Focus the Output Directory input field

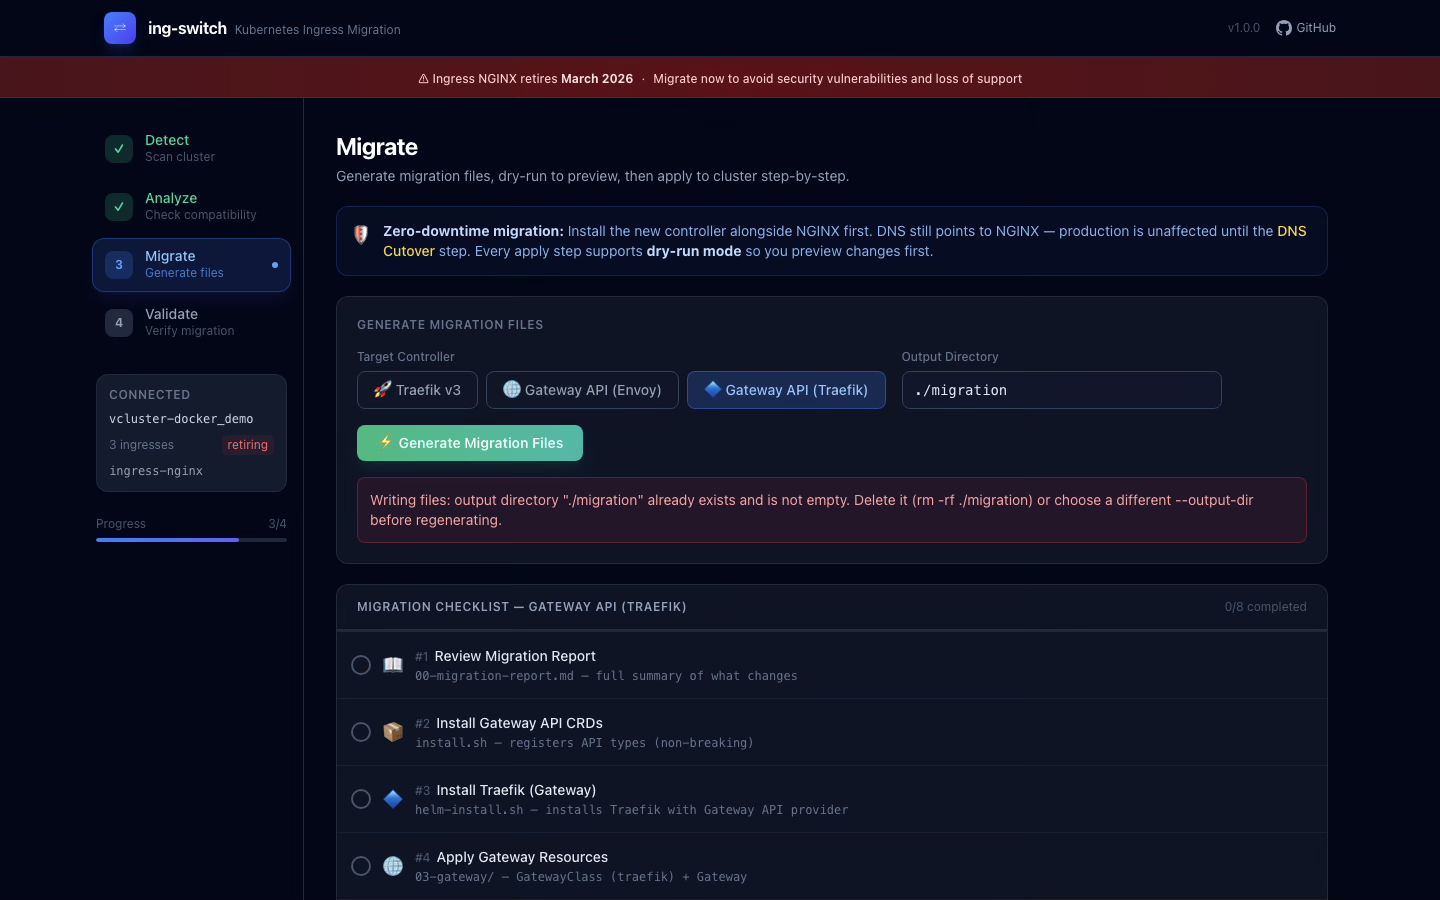1061,390
